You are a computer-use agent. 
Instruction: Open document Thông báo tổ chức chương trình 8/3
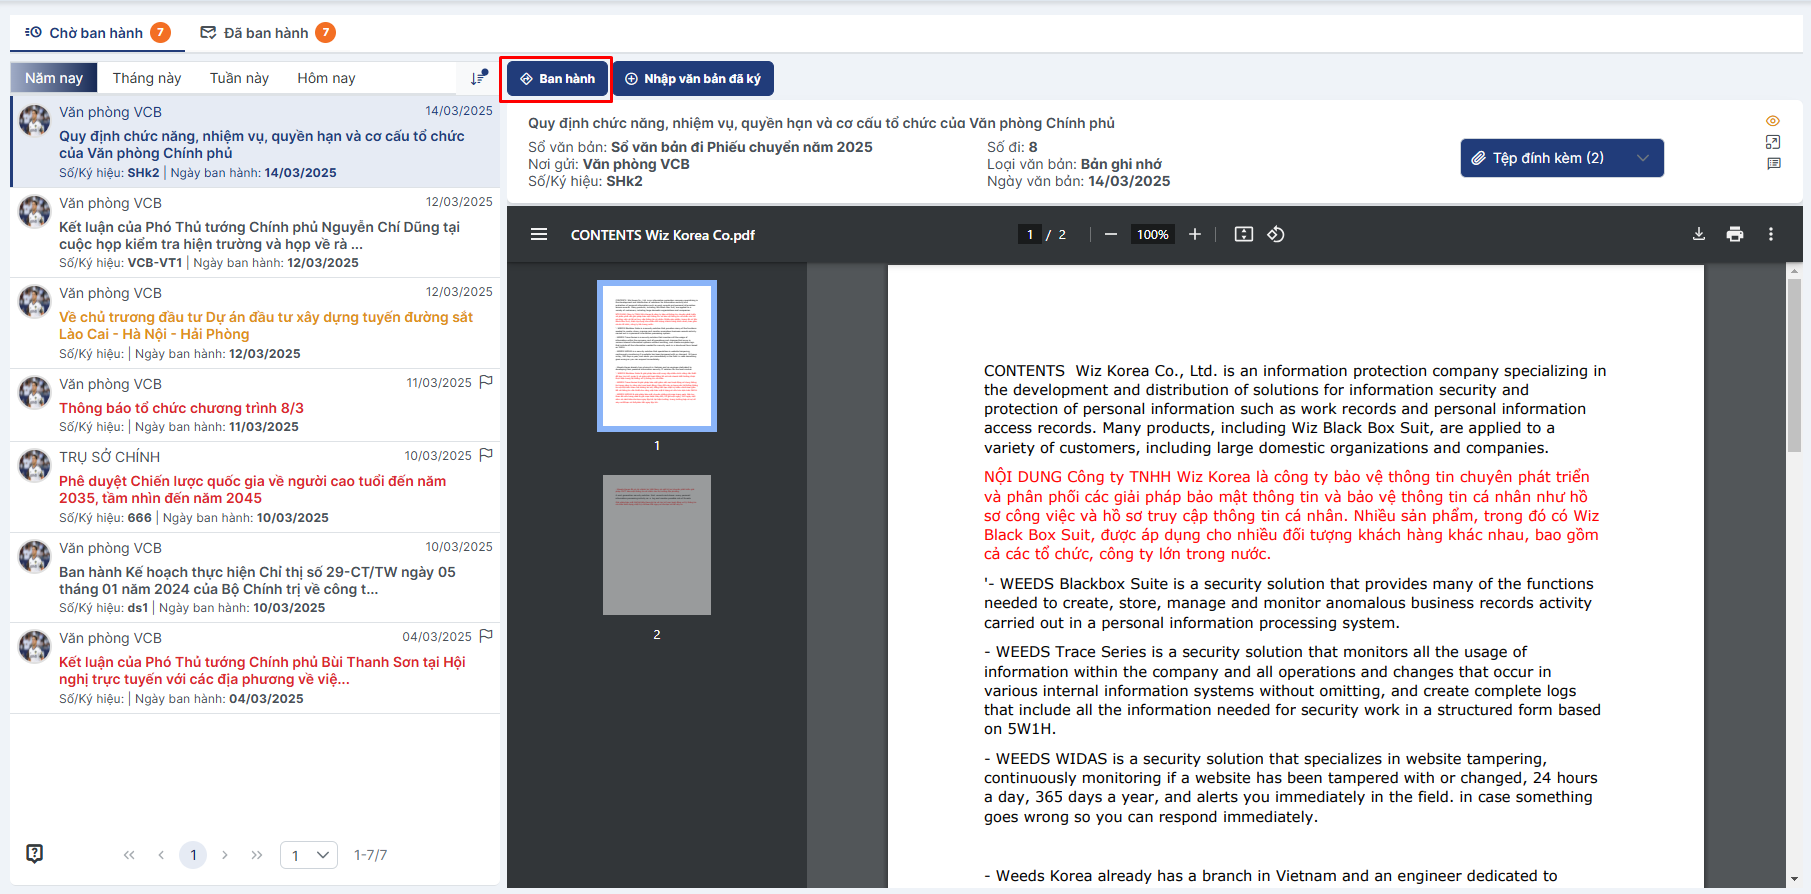[255, 405]
